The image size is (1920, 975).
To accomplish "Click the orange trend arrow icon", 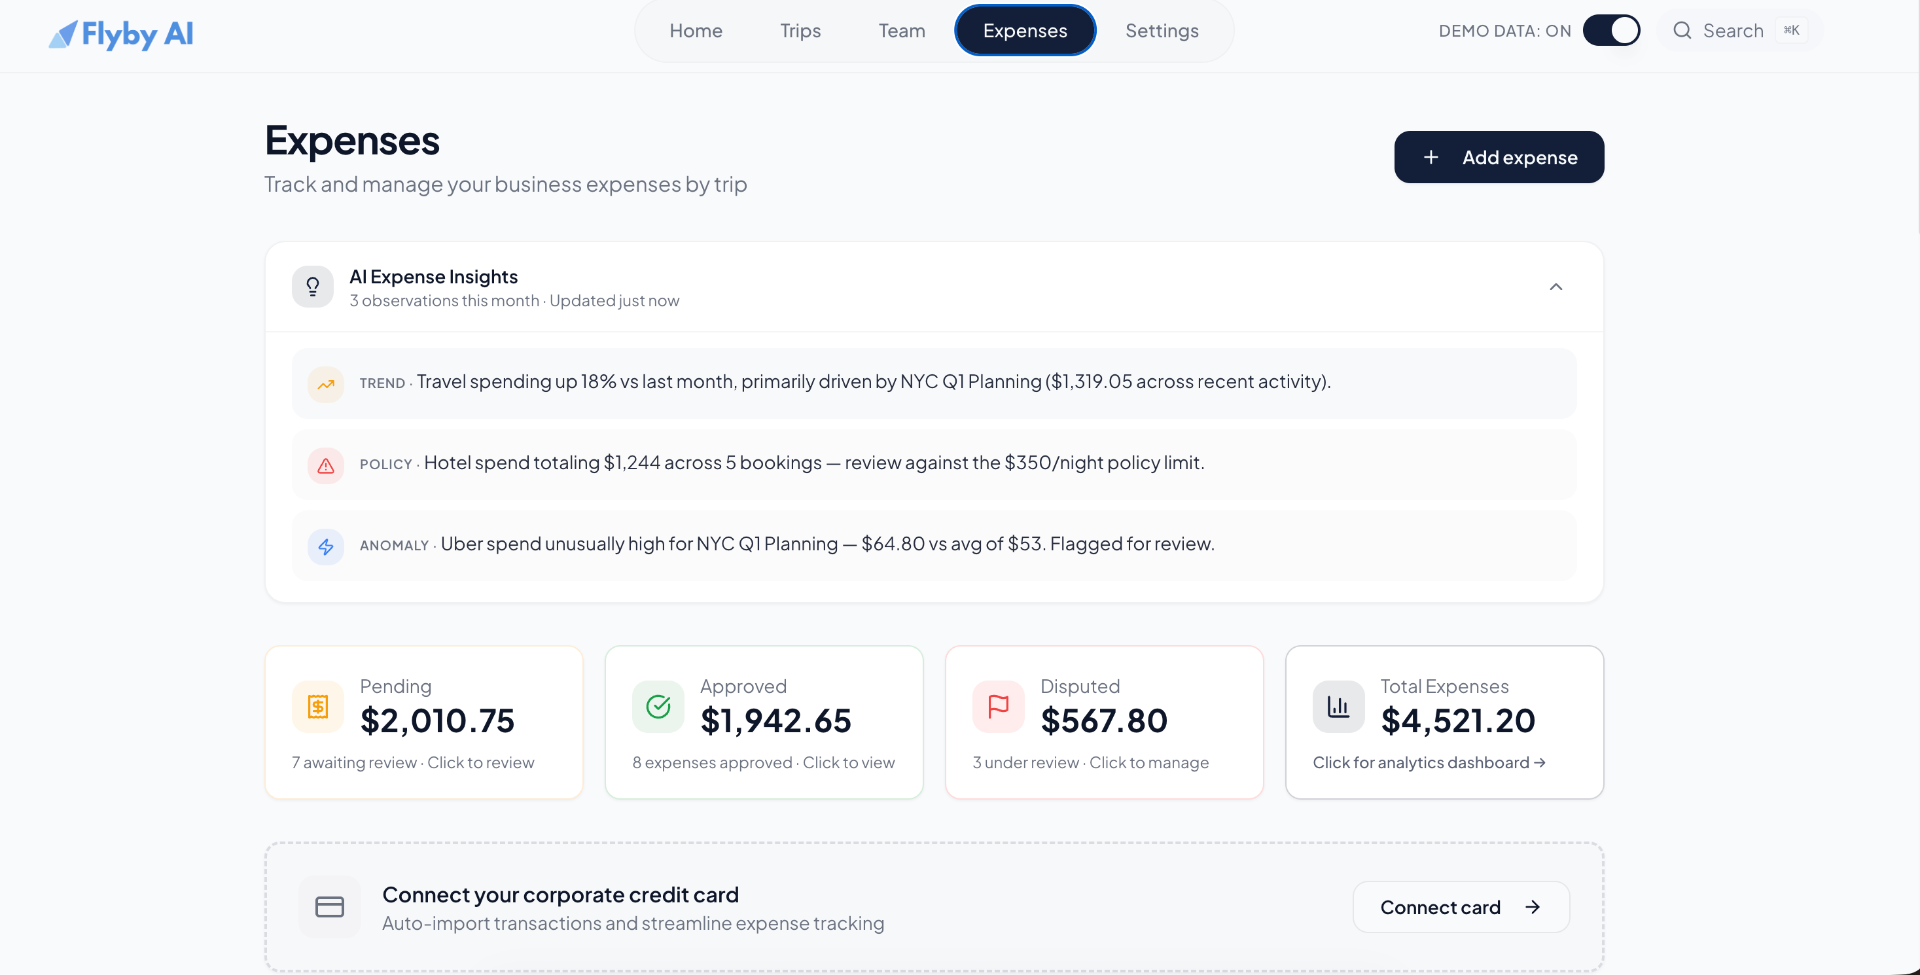I will click(x=326, y=384).
